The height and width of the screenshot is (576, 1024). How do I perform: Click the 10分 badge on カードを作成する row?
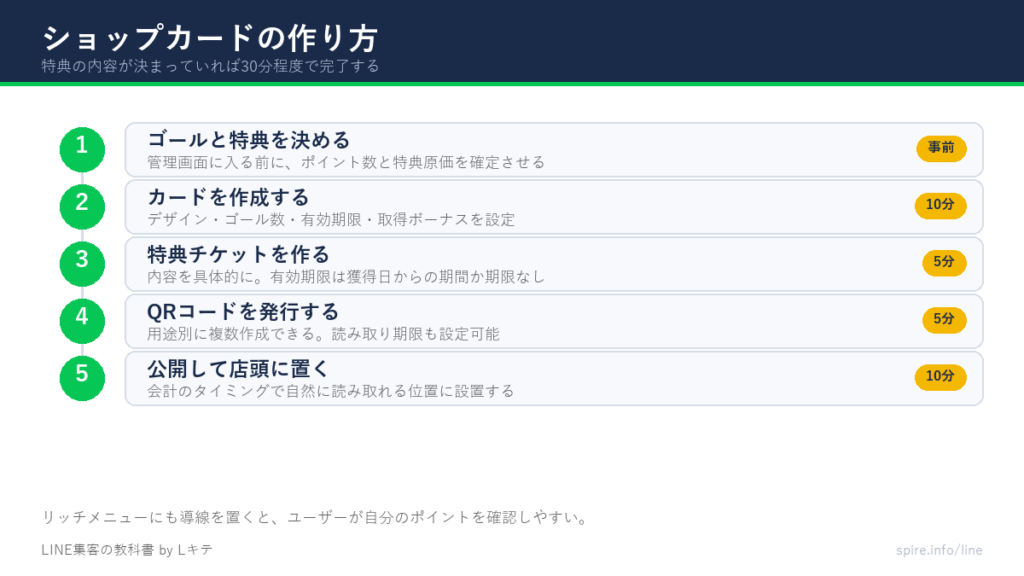(x=940, y=206)
